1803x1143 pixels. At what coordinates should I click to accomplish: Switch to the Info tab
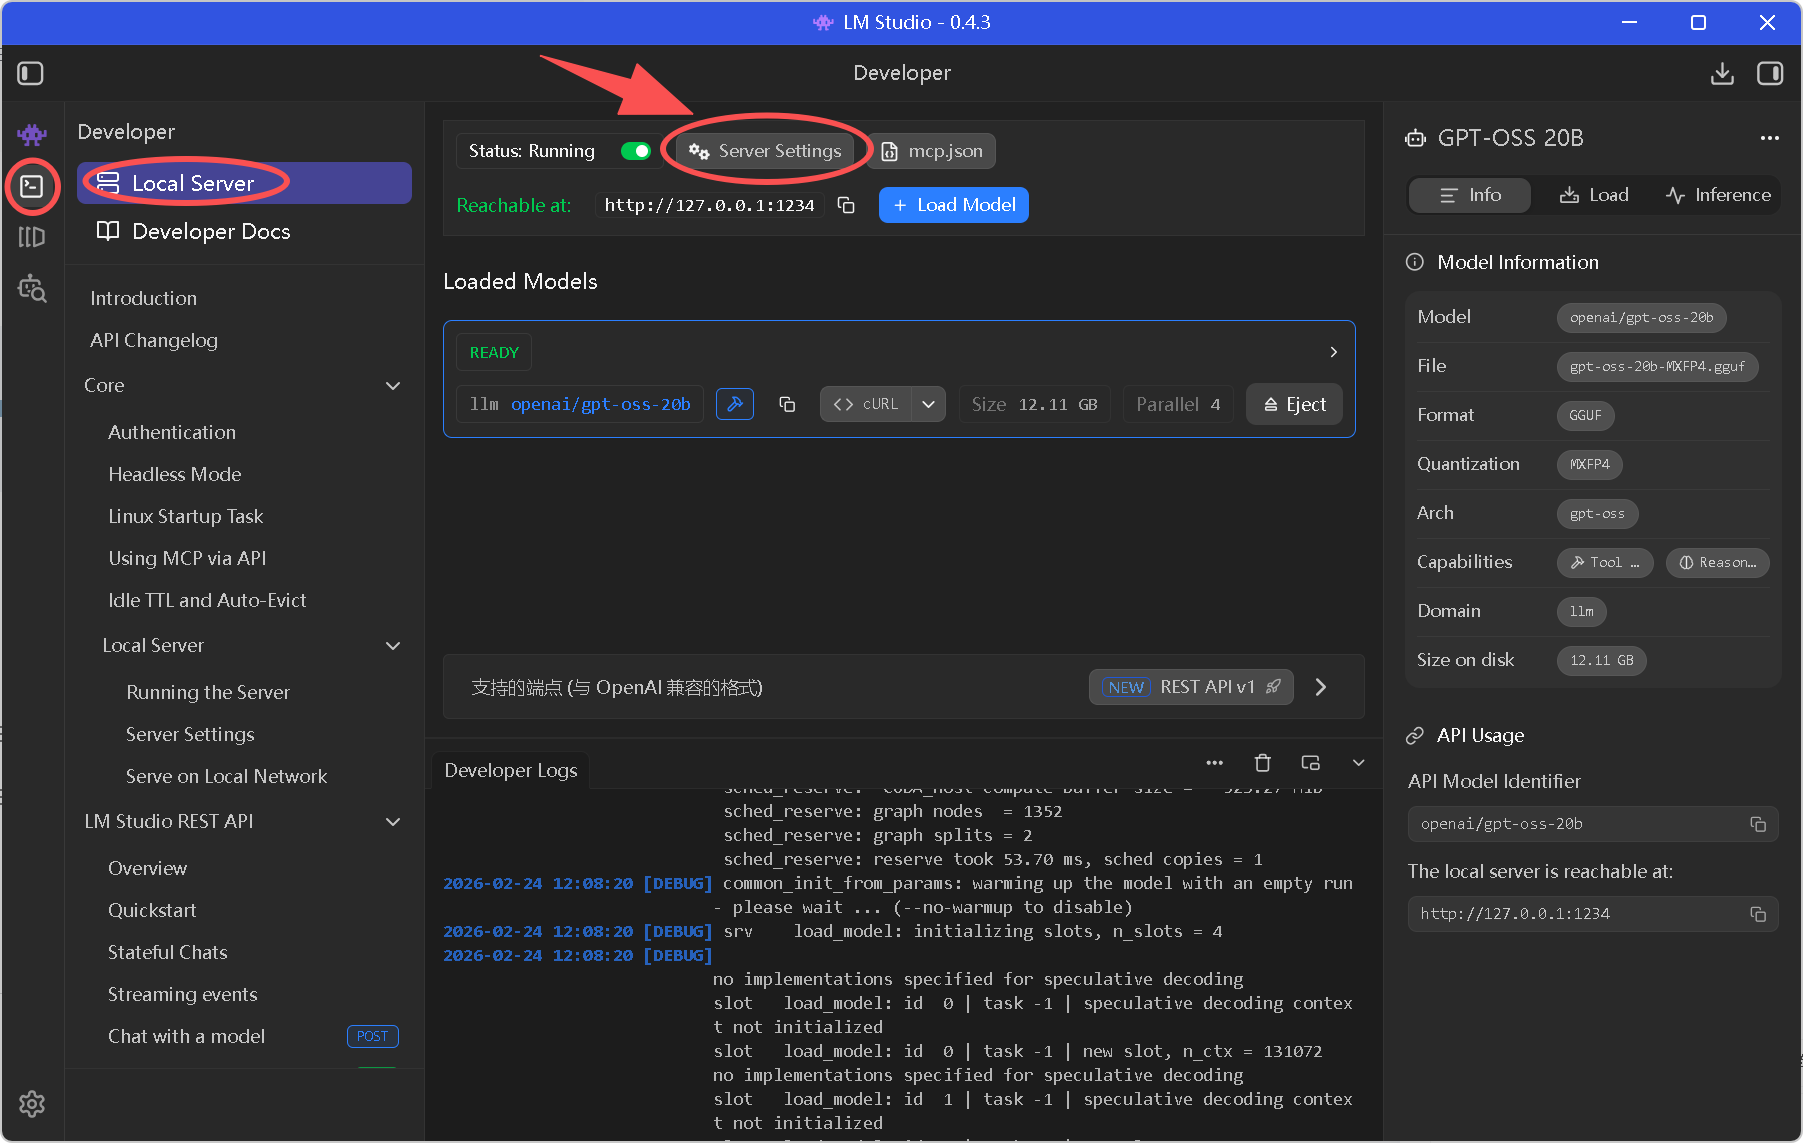point(1470,195)
